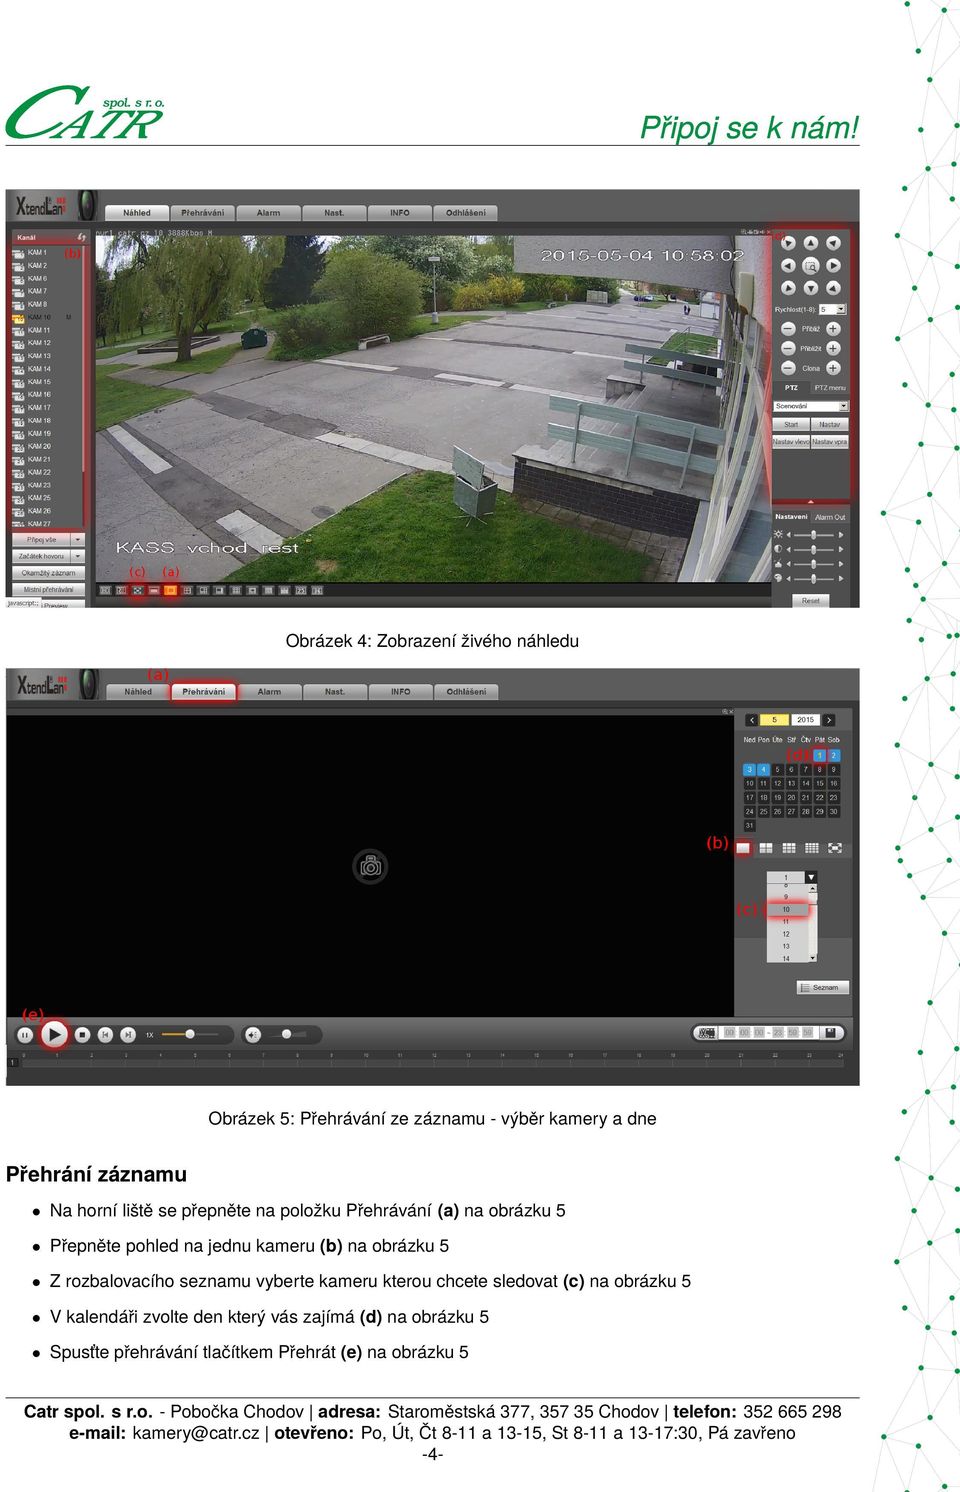Image resolution: width=960 pixels, height=1492 pixels.
Task: Open Nast. tab in the live view window
Action: (334, 213)
